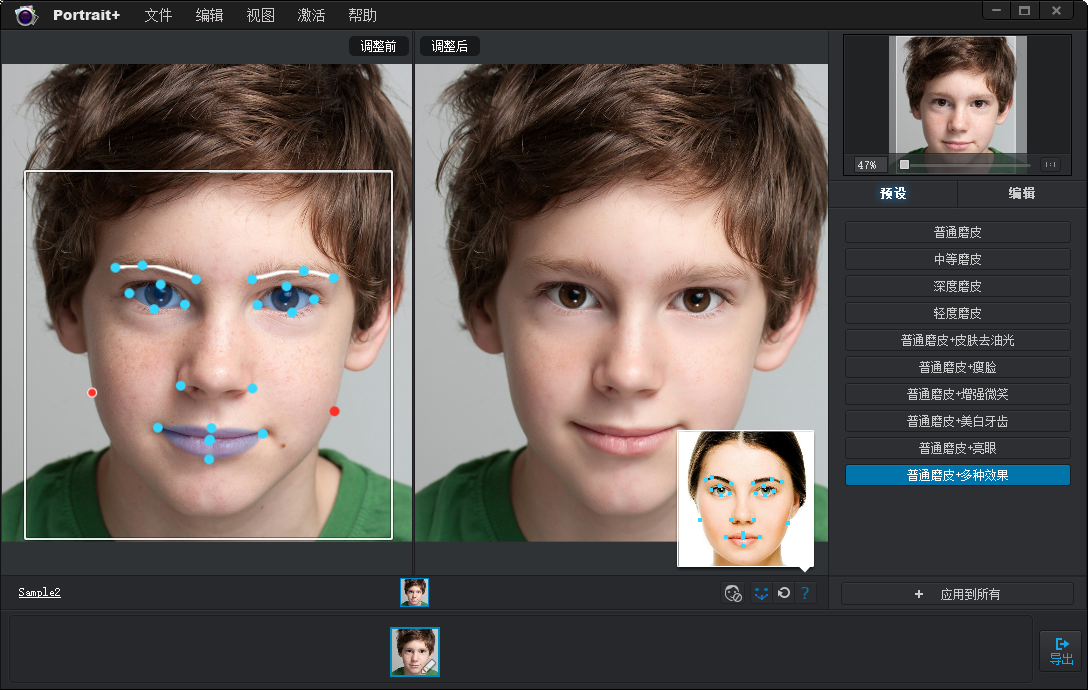
Task: Select the photo thumbnail in bottom filmstrip
Action: (415, 652)
